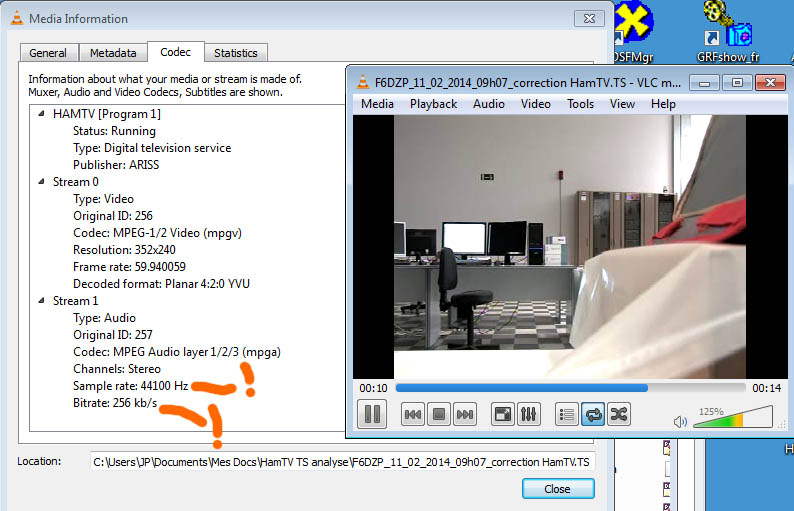Screen dimensions: 794x511
Task: Click elapsed time label 00:10
Action: point(373,388)
